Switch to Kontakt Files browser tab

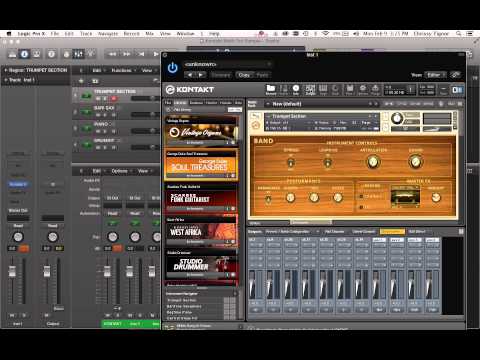pyautogui.click(x=168, y=103)
